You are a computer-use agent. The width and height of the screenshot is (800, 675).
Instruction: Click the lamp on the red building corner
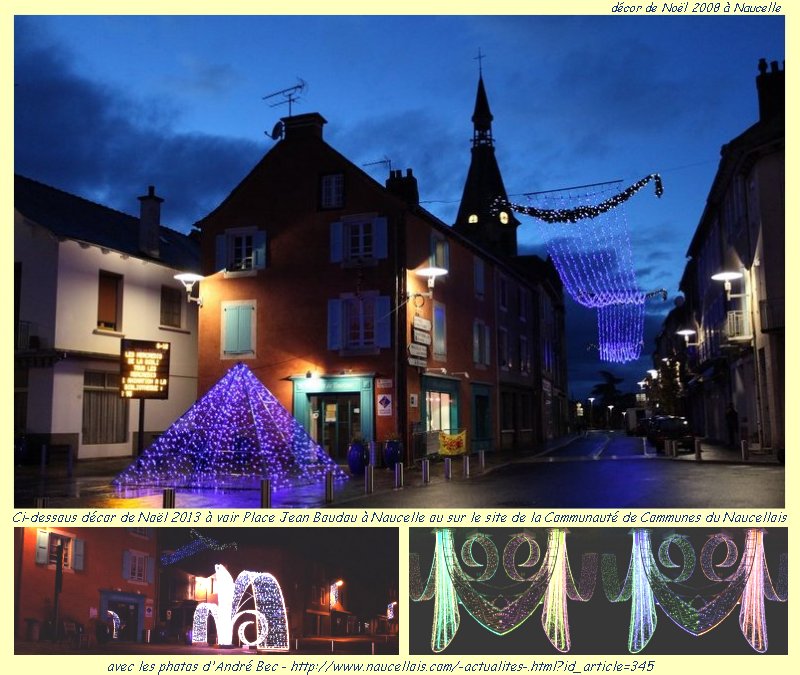(x=431, y=273)
